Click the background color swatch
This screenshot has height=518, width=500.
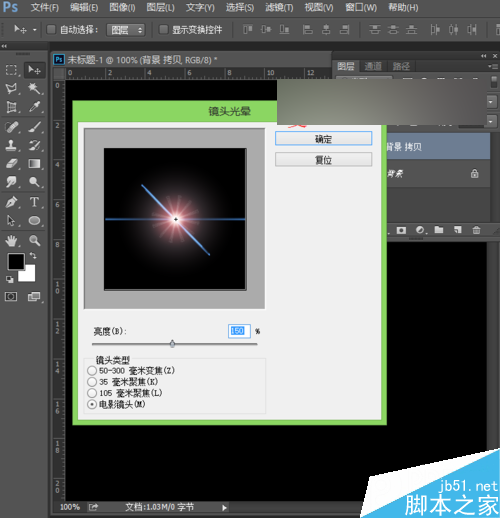(29, 275)
